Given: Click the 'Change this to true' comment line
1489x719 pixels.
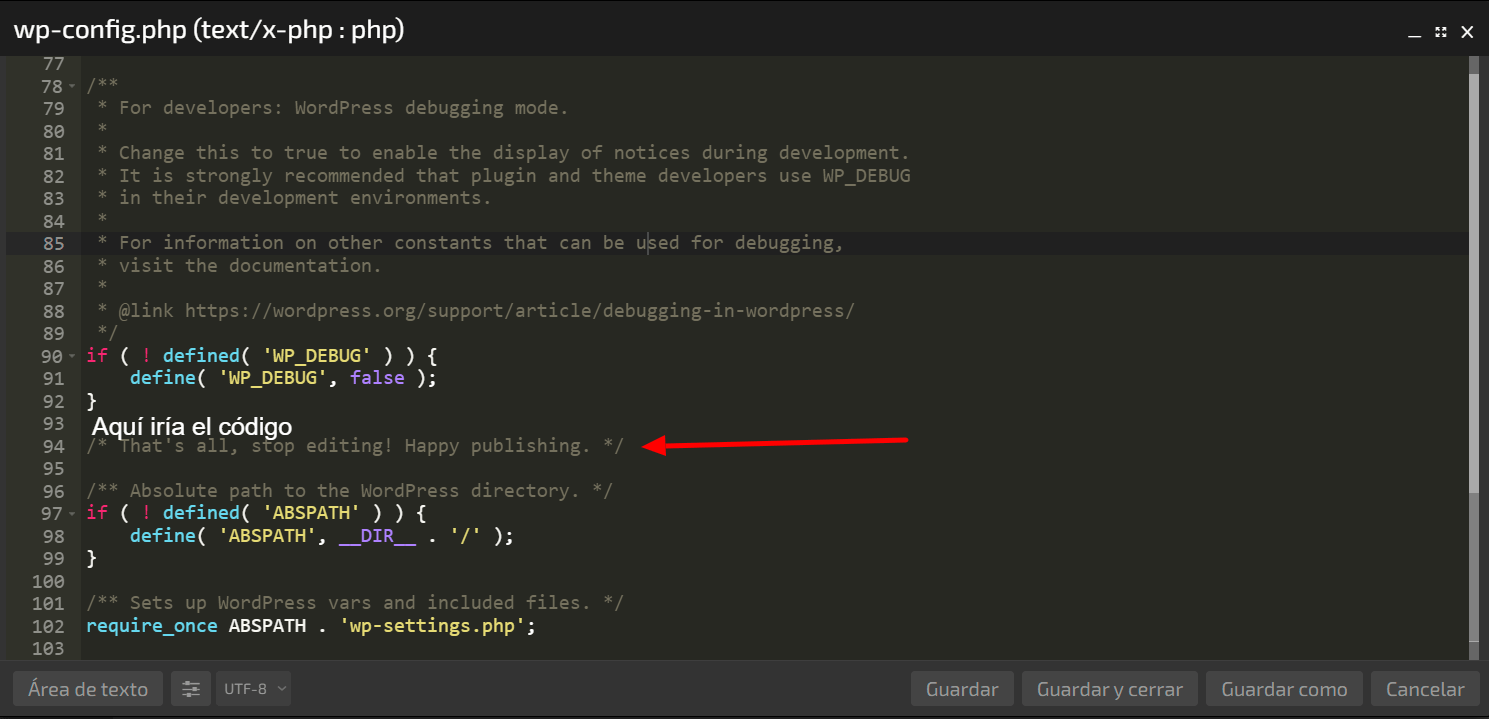Looking at the screenshot, I should coord(515,153).
